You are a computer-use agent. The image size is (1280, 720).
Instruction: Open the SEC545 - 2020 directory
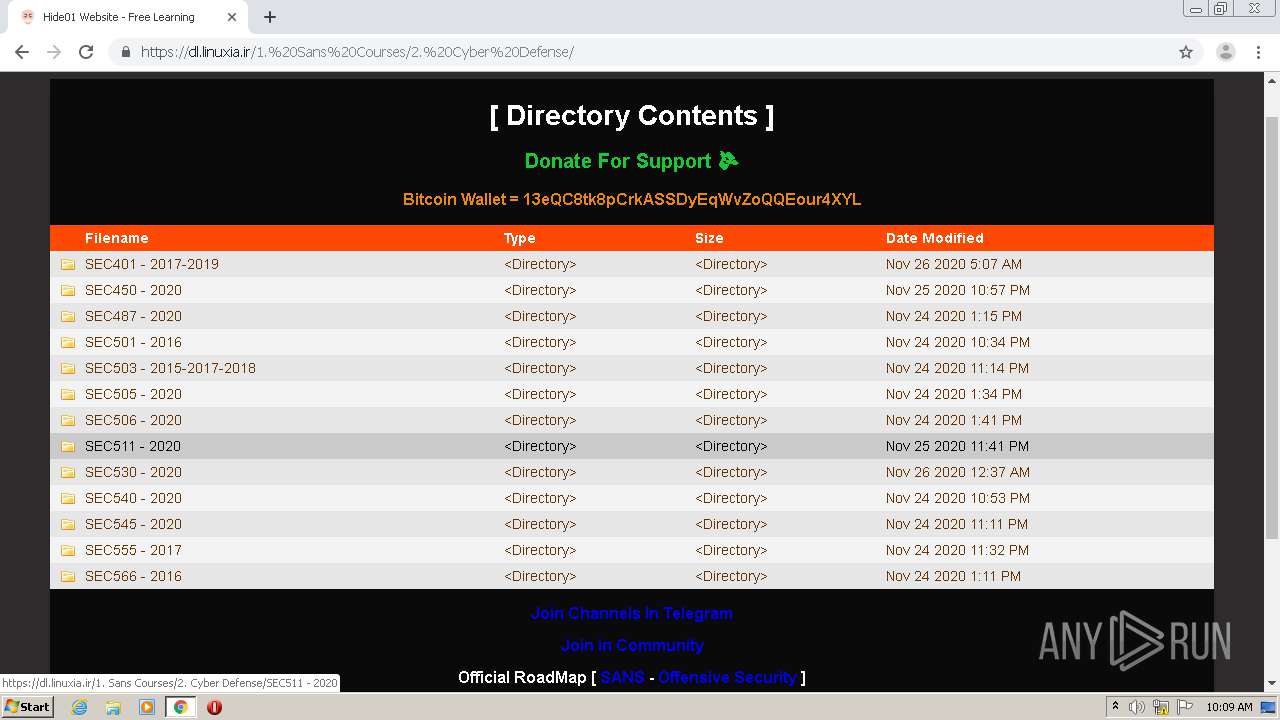[x=133, y=524]
